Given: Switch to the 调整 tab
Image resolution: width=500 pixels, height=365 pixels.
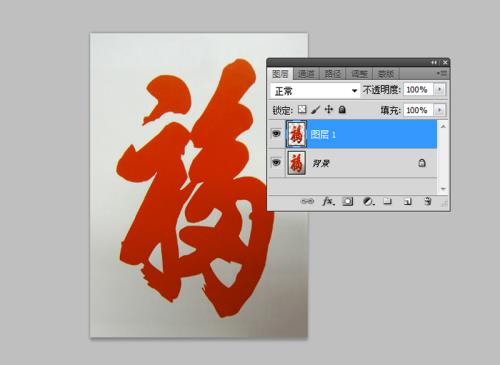Looking at the screenshot, I should point(359,74).
